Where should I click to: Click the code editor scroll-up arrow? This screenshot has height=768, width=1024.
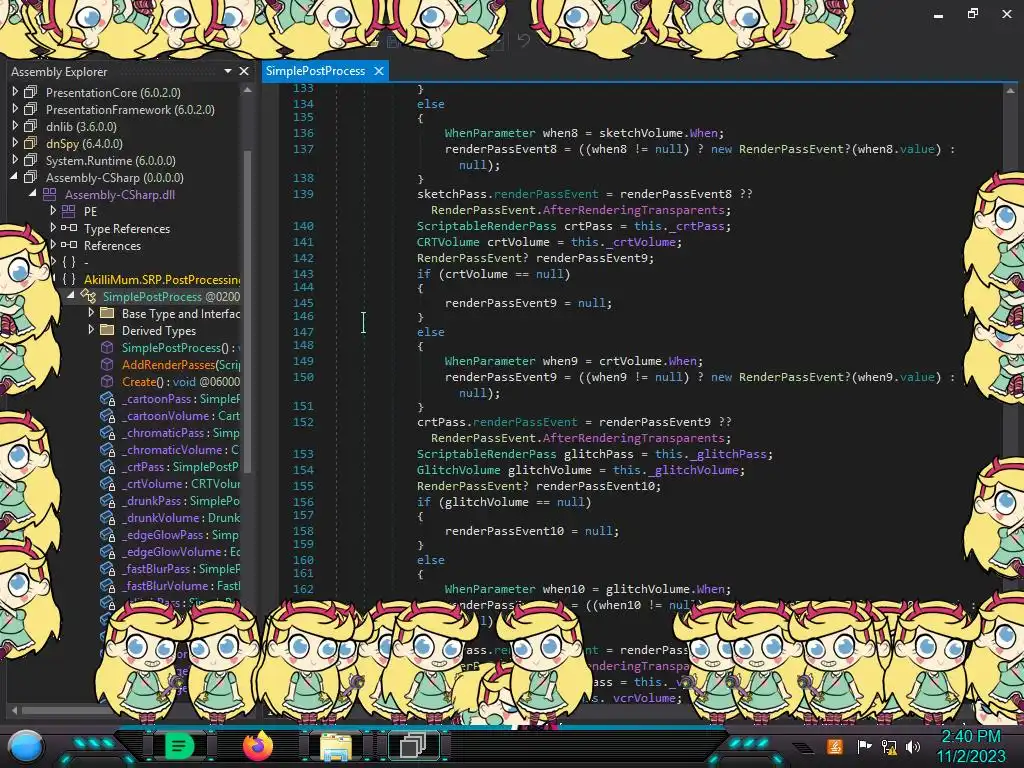pyautogui.click(x=1010, y=91)
